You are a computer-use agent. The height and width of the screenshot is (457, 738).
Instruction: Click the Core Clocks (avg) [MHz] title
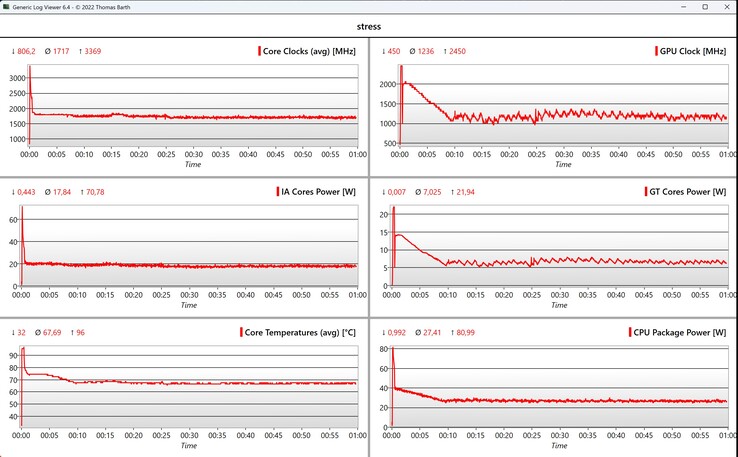tap(310, 51)
